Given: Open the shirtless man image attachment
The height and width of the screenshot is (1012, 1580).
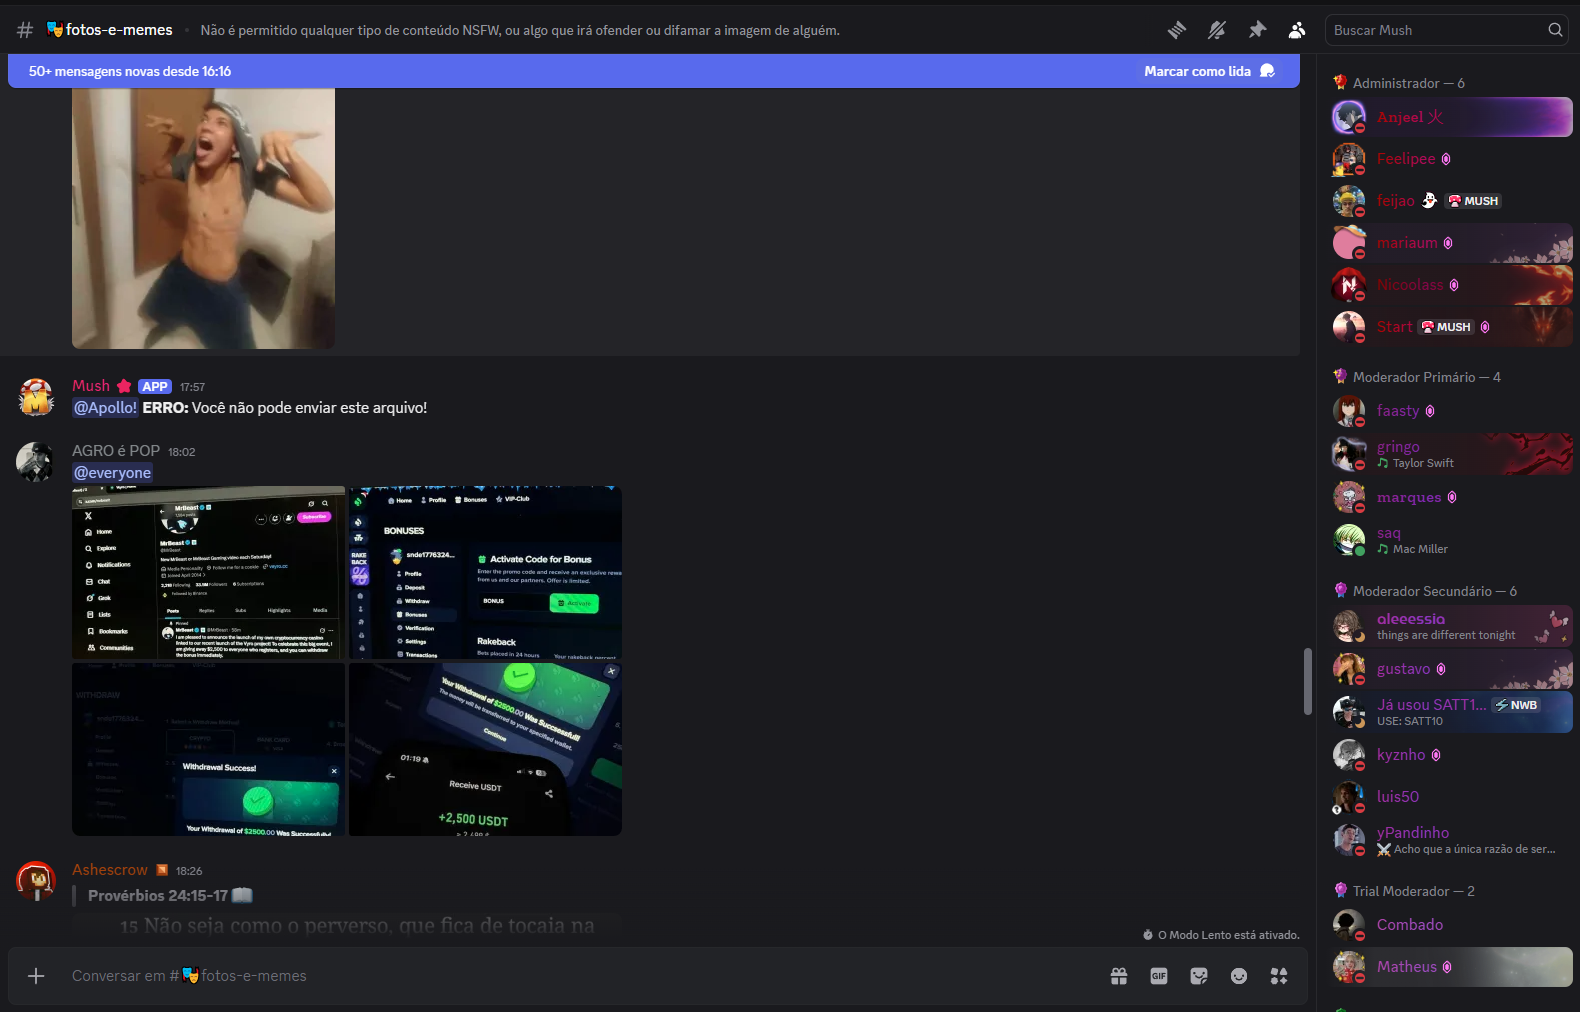Looking at the screenshot, I should [203, 218].
